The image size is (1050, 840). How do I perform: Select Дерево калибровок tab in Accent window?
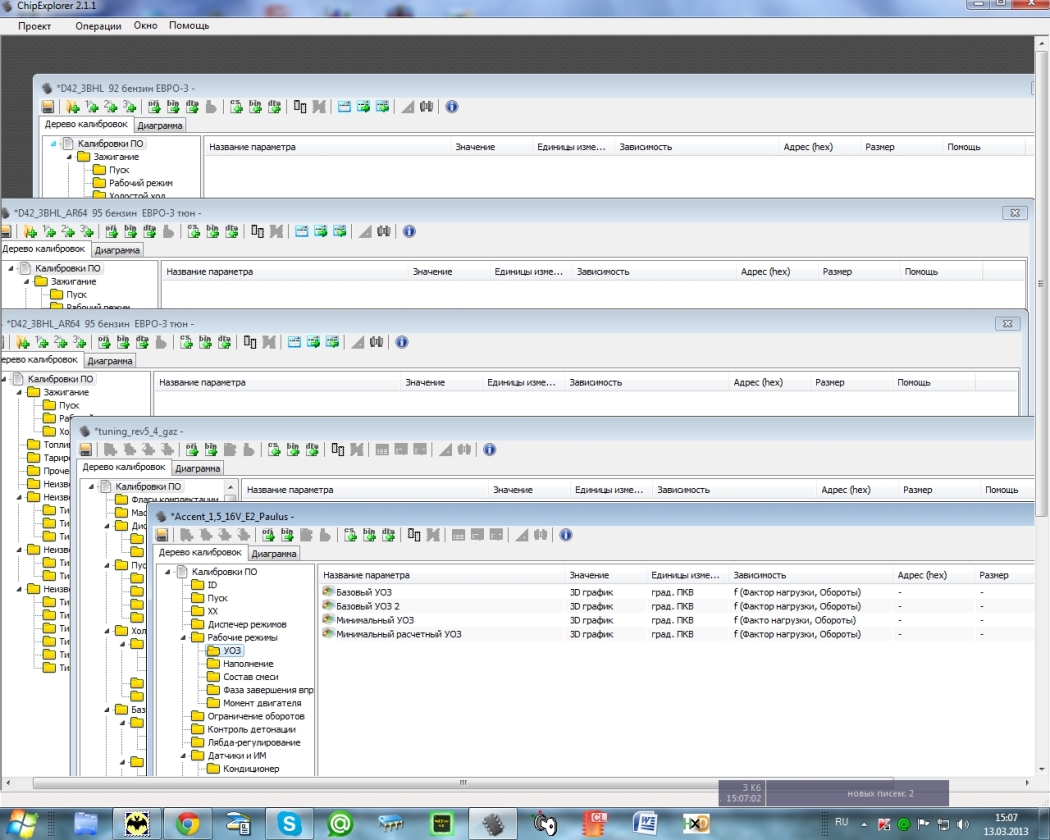(x=200, y=553)
